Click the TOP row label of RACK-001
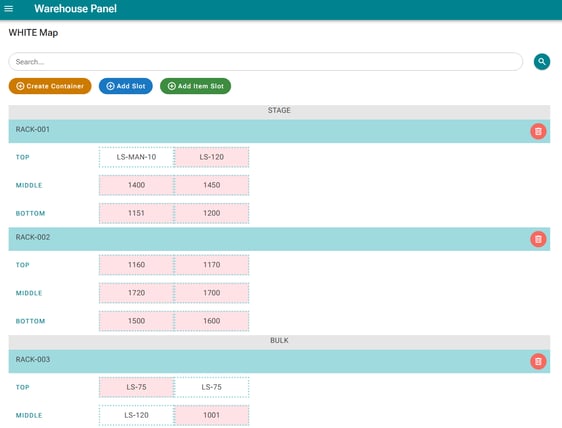This screenshot has width=562, height=428. click(23, 157)
